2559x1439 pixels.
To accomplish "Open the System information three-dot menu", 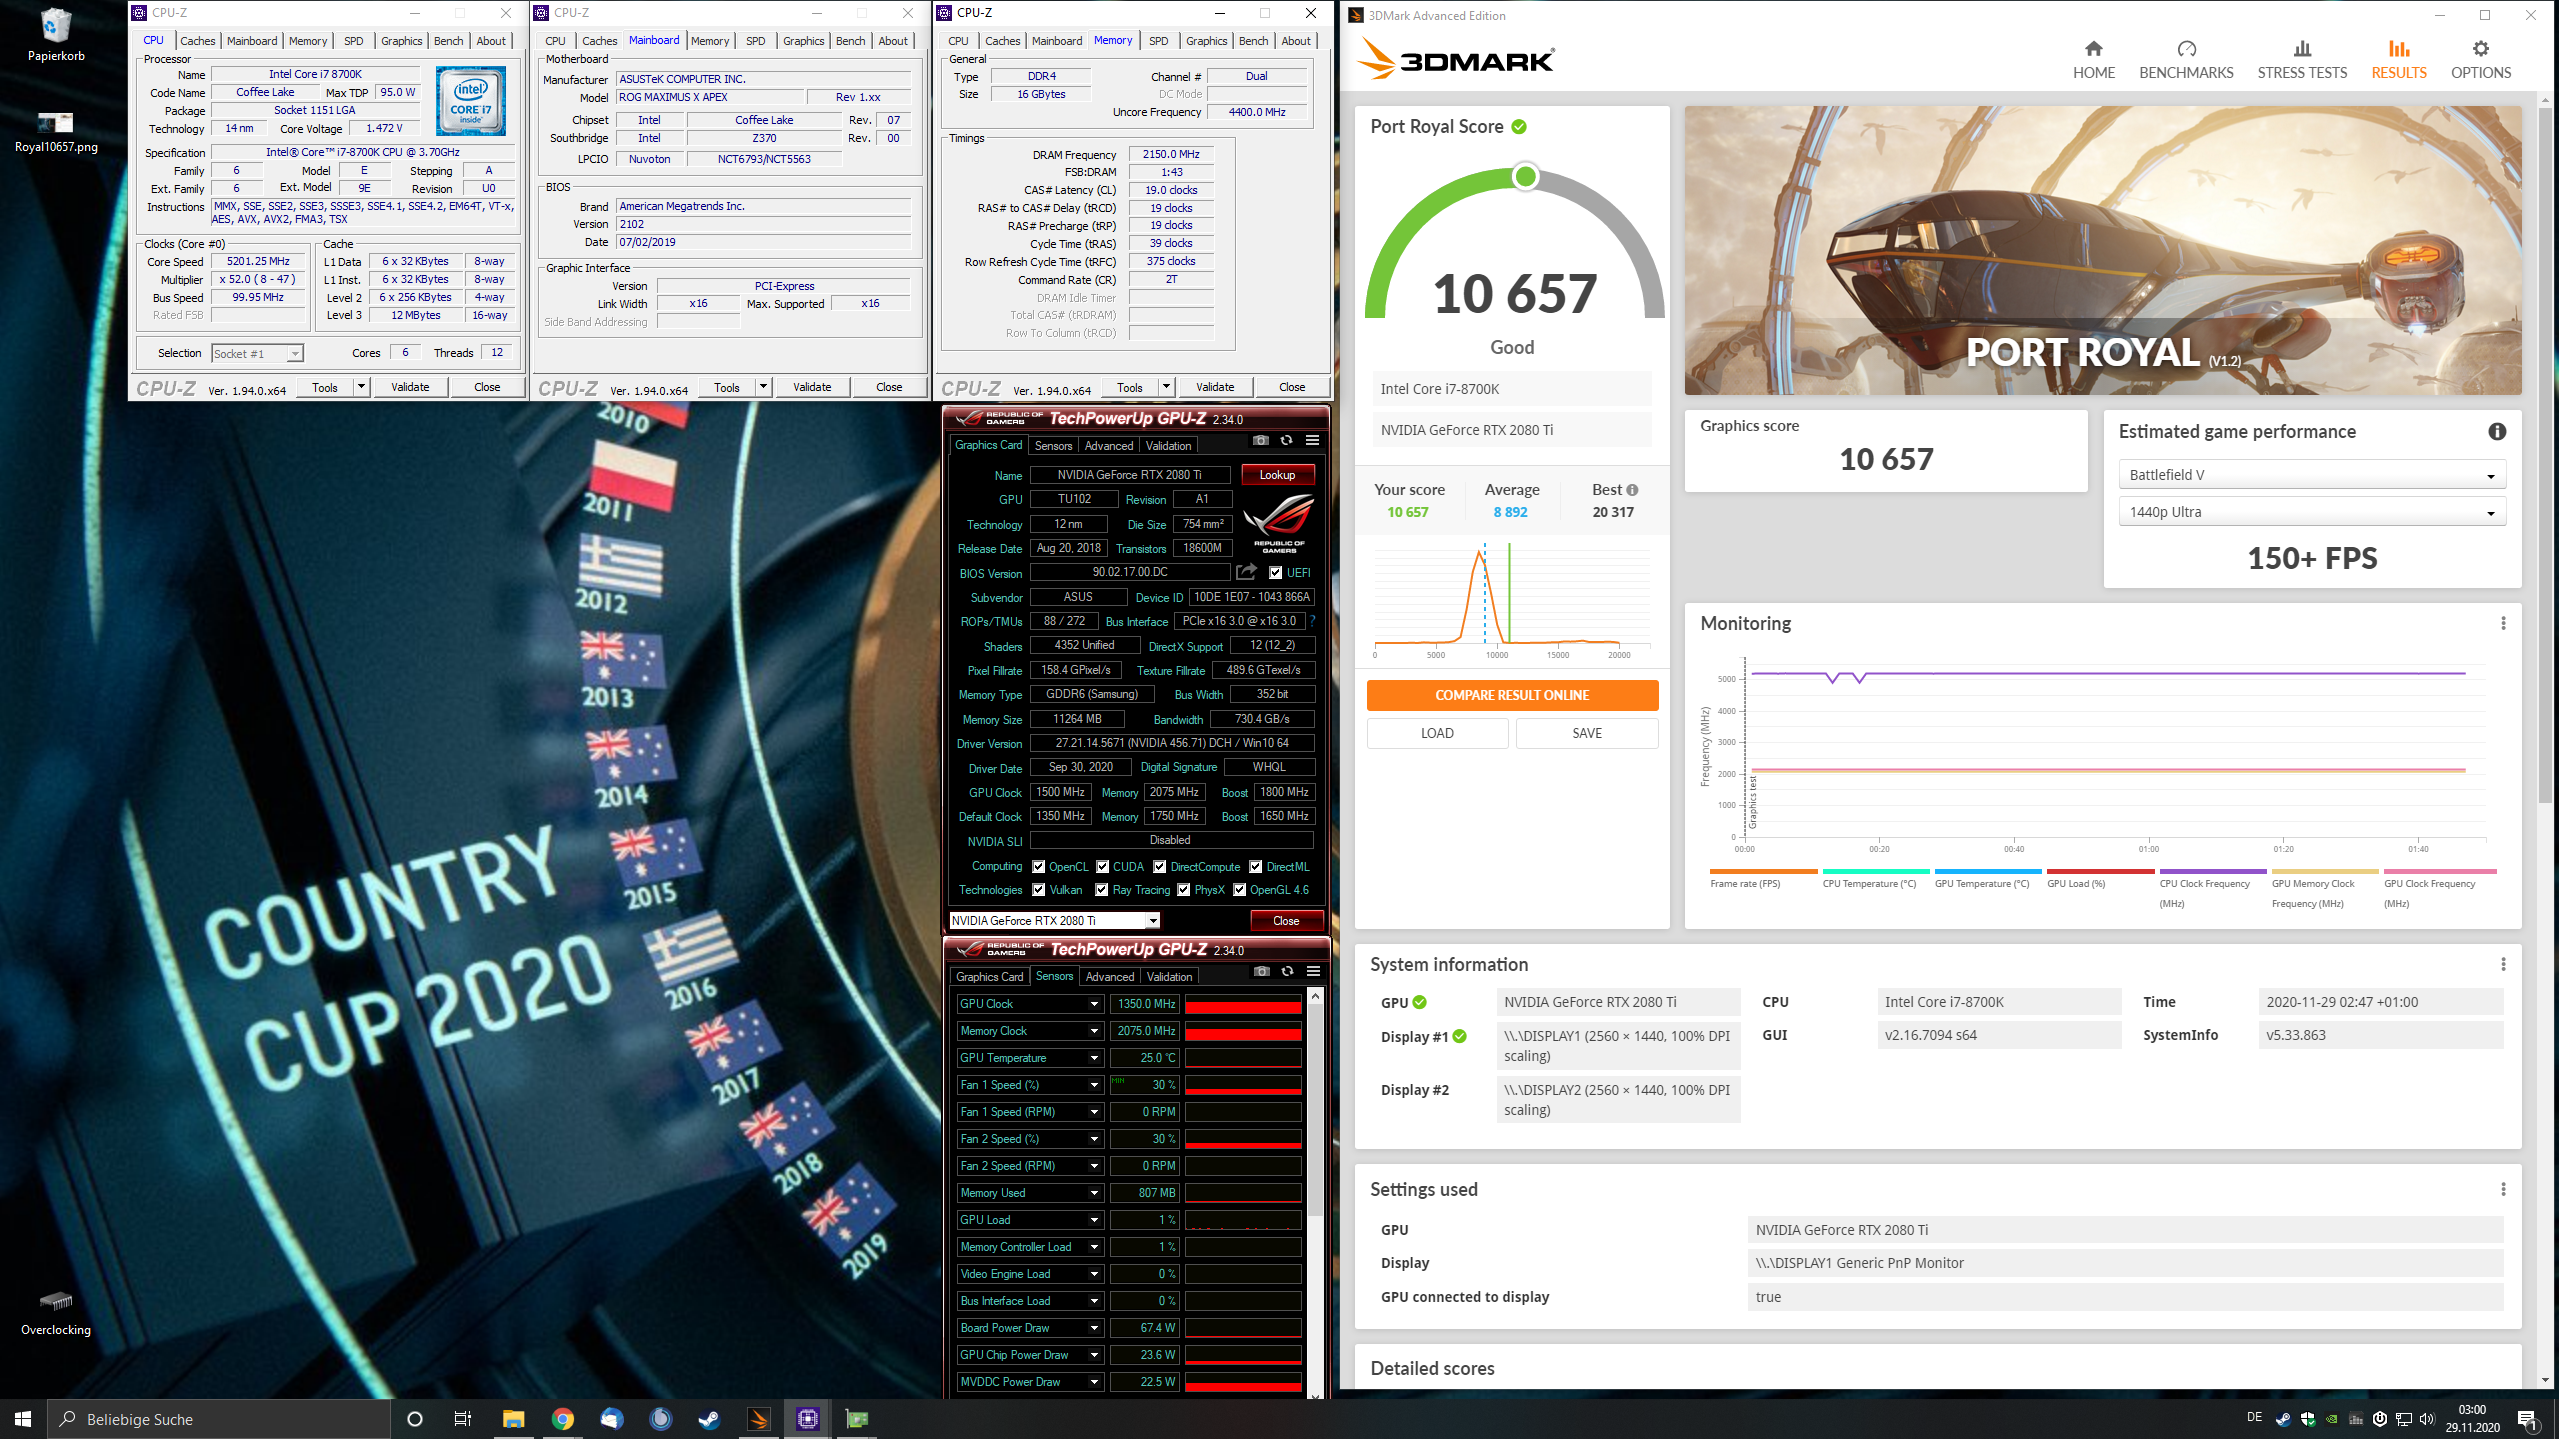I will (x=2503, y=964).
